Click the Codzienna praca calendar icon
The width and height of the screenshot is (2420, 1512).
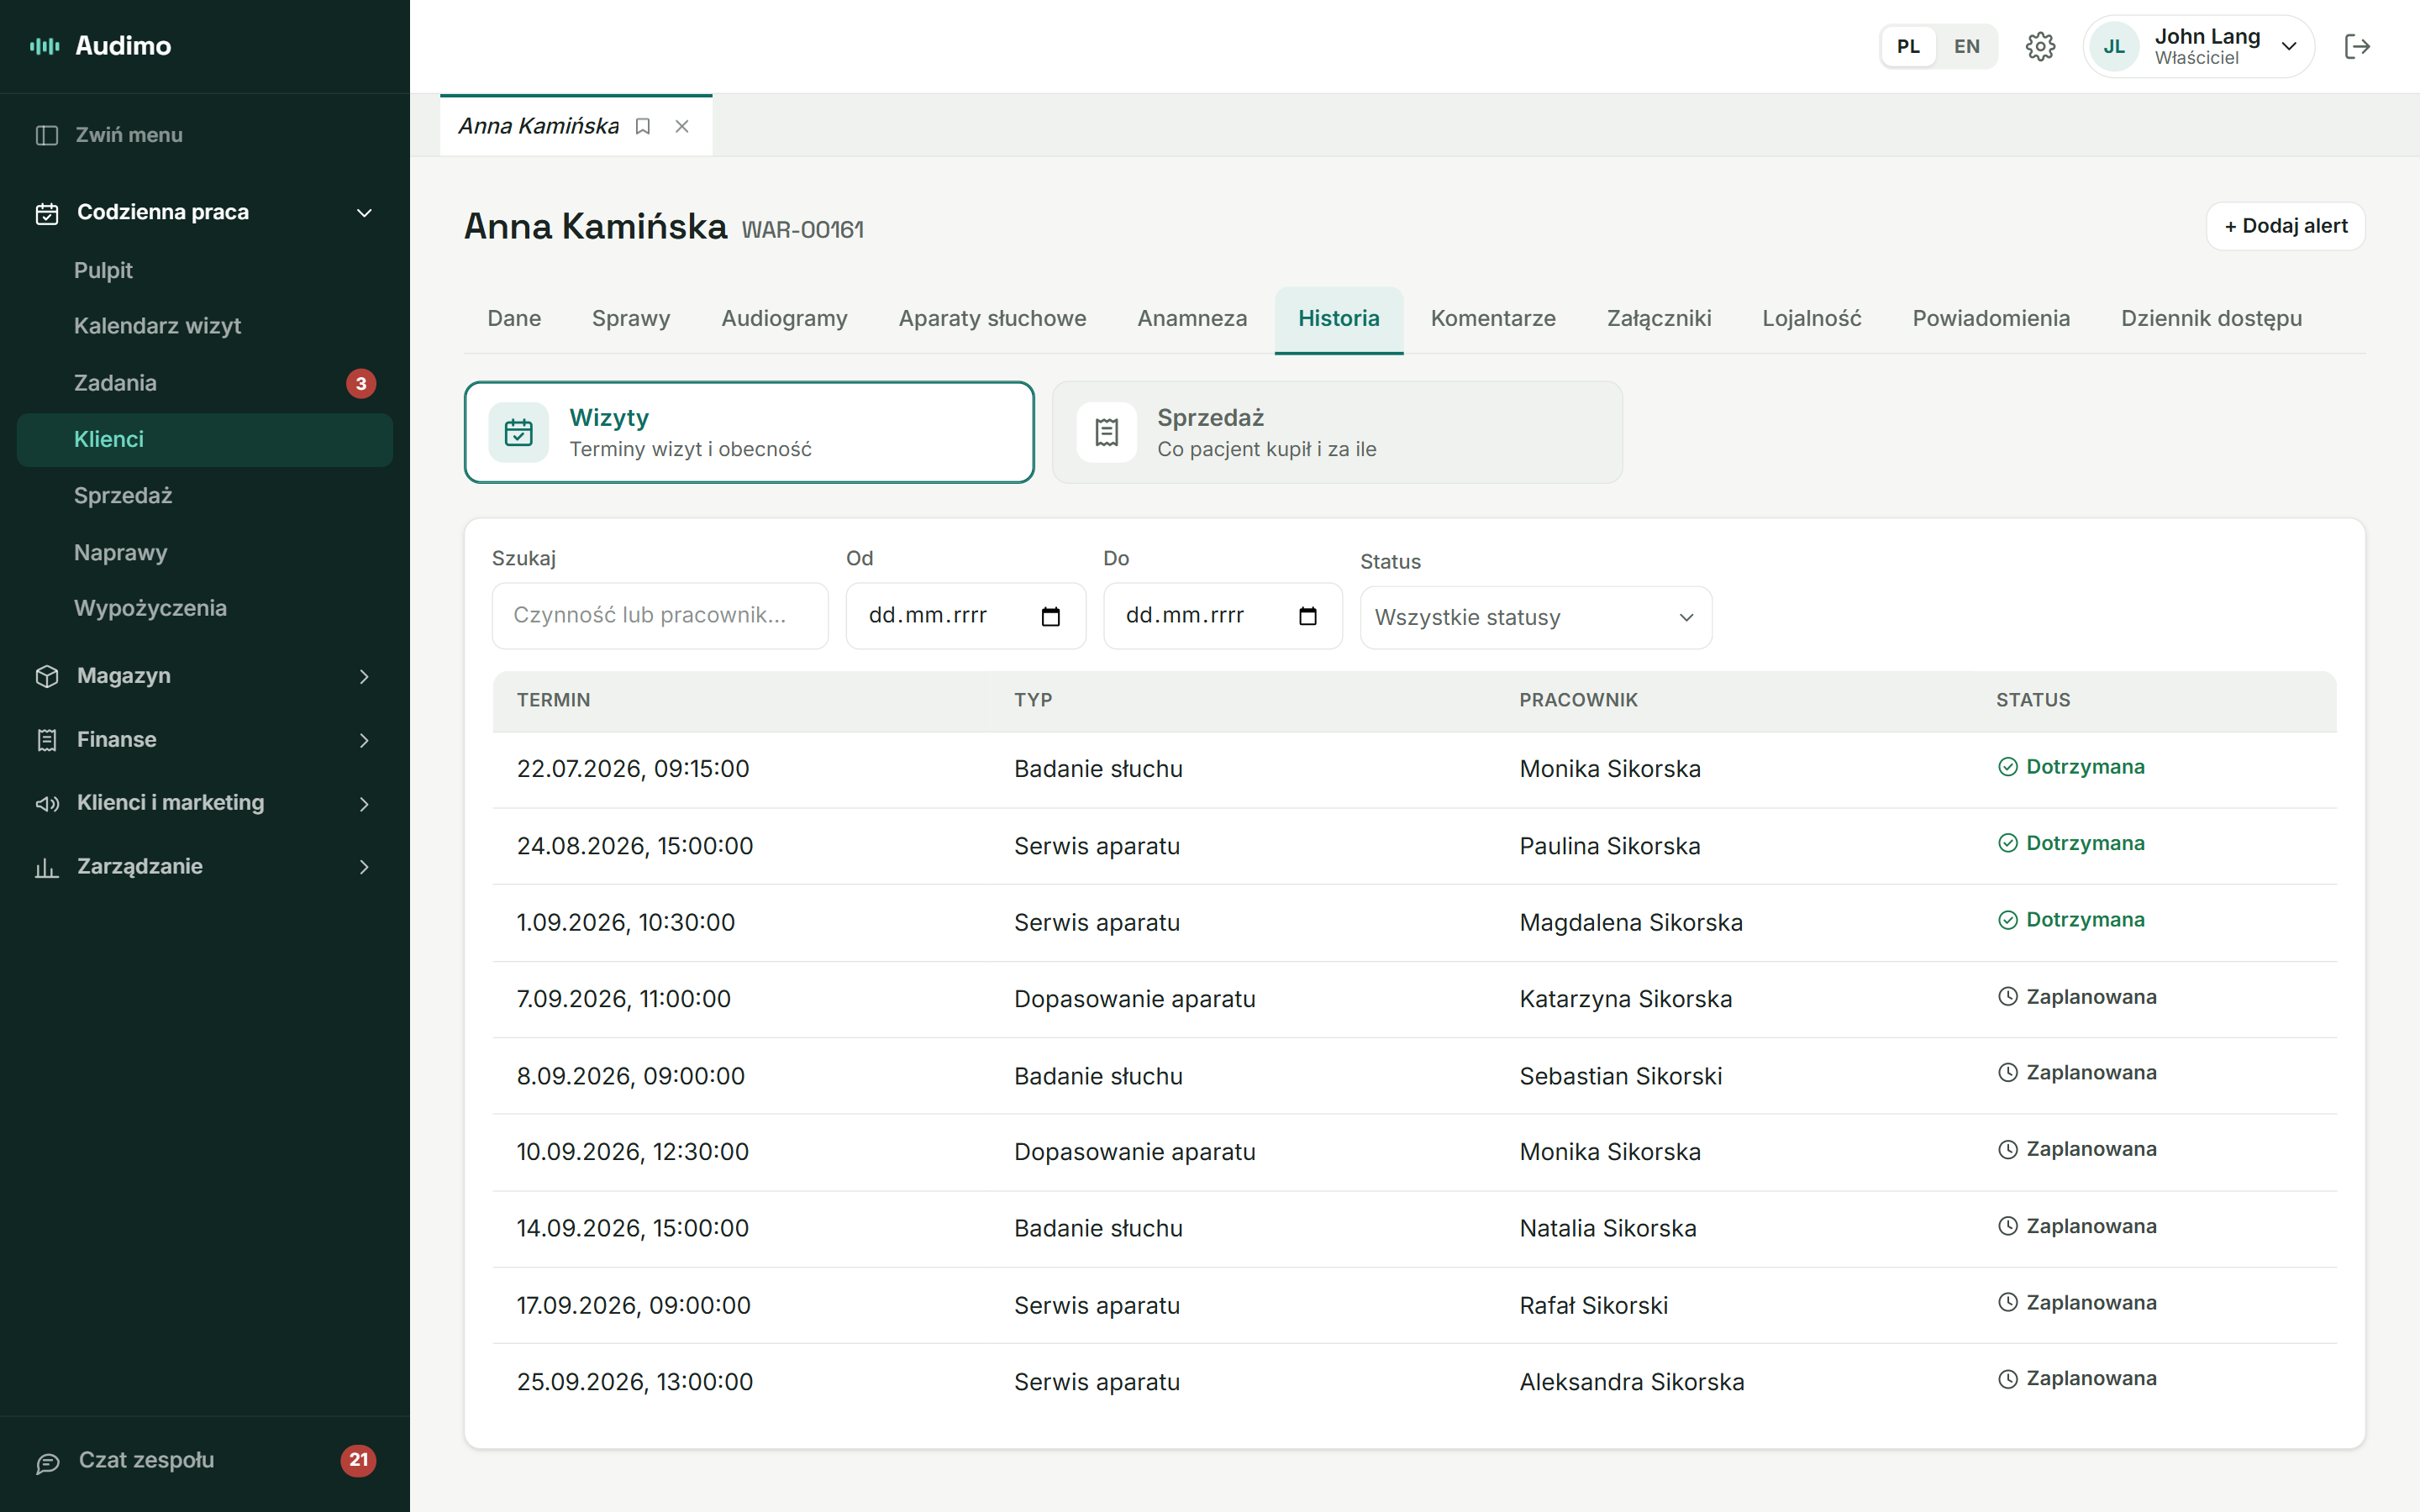[x=46, y=213]
